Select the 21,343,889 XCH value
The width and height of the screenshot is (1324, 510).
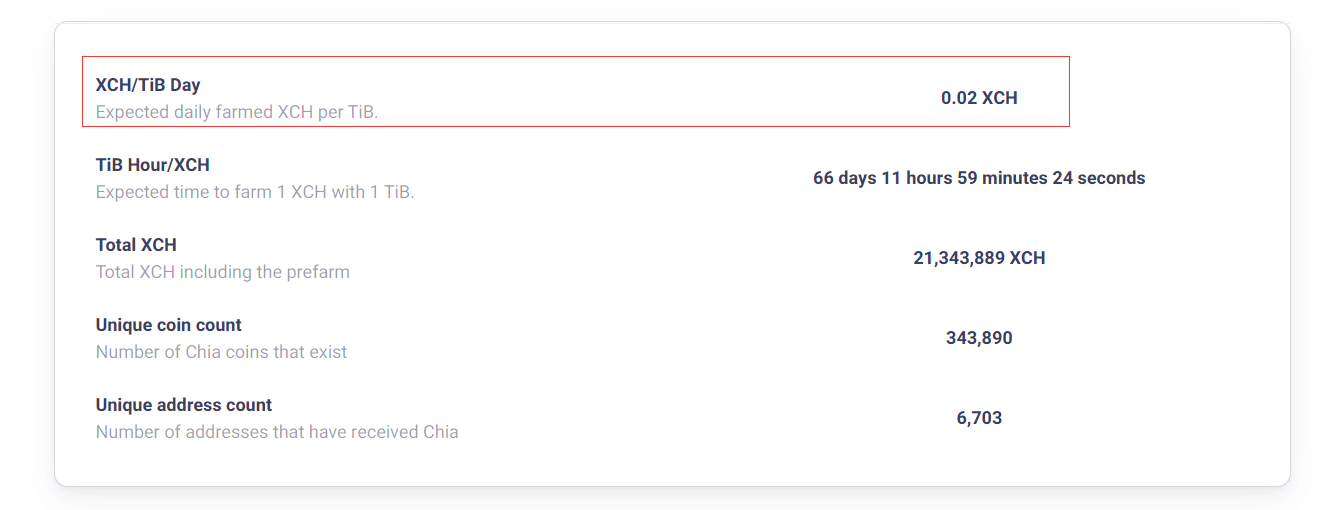(979, 258)
